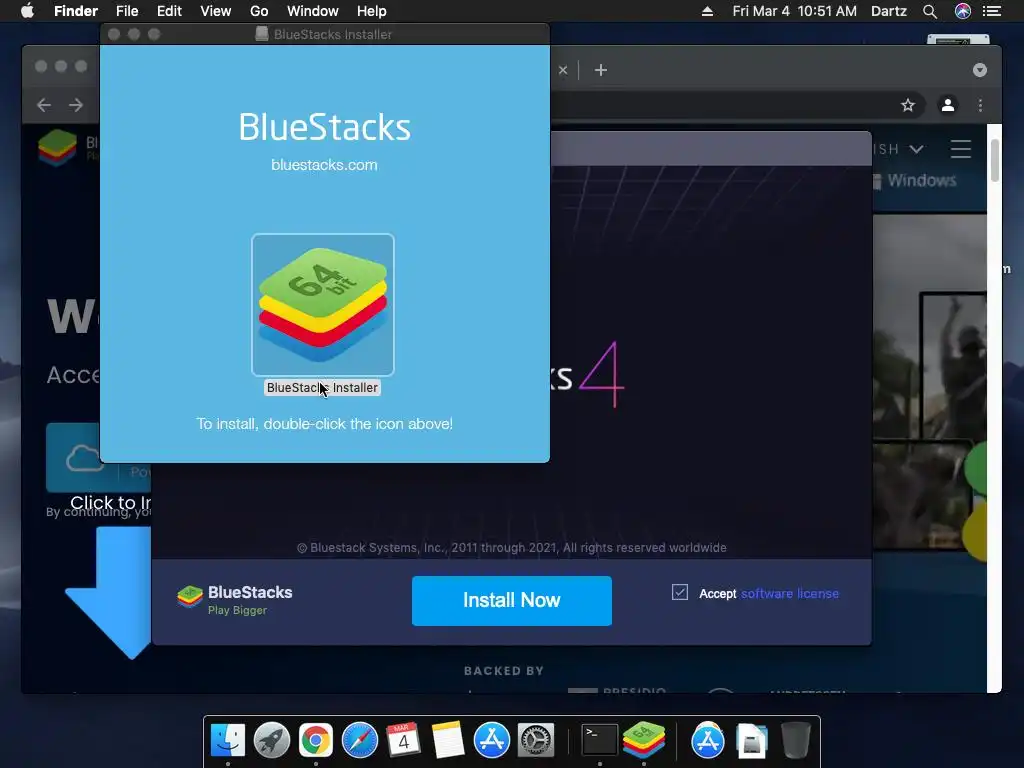Open the File menu
This screenshot has height=768, width=1024.
(127, 11)
